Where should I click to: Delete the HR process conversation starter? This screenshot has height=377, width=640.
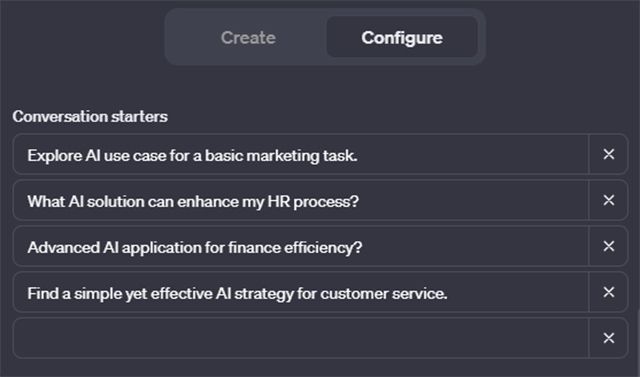point(609,200)
